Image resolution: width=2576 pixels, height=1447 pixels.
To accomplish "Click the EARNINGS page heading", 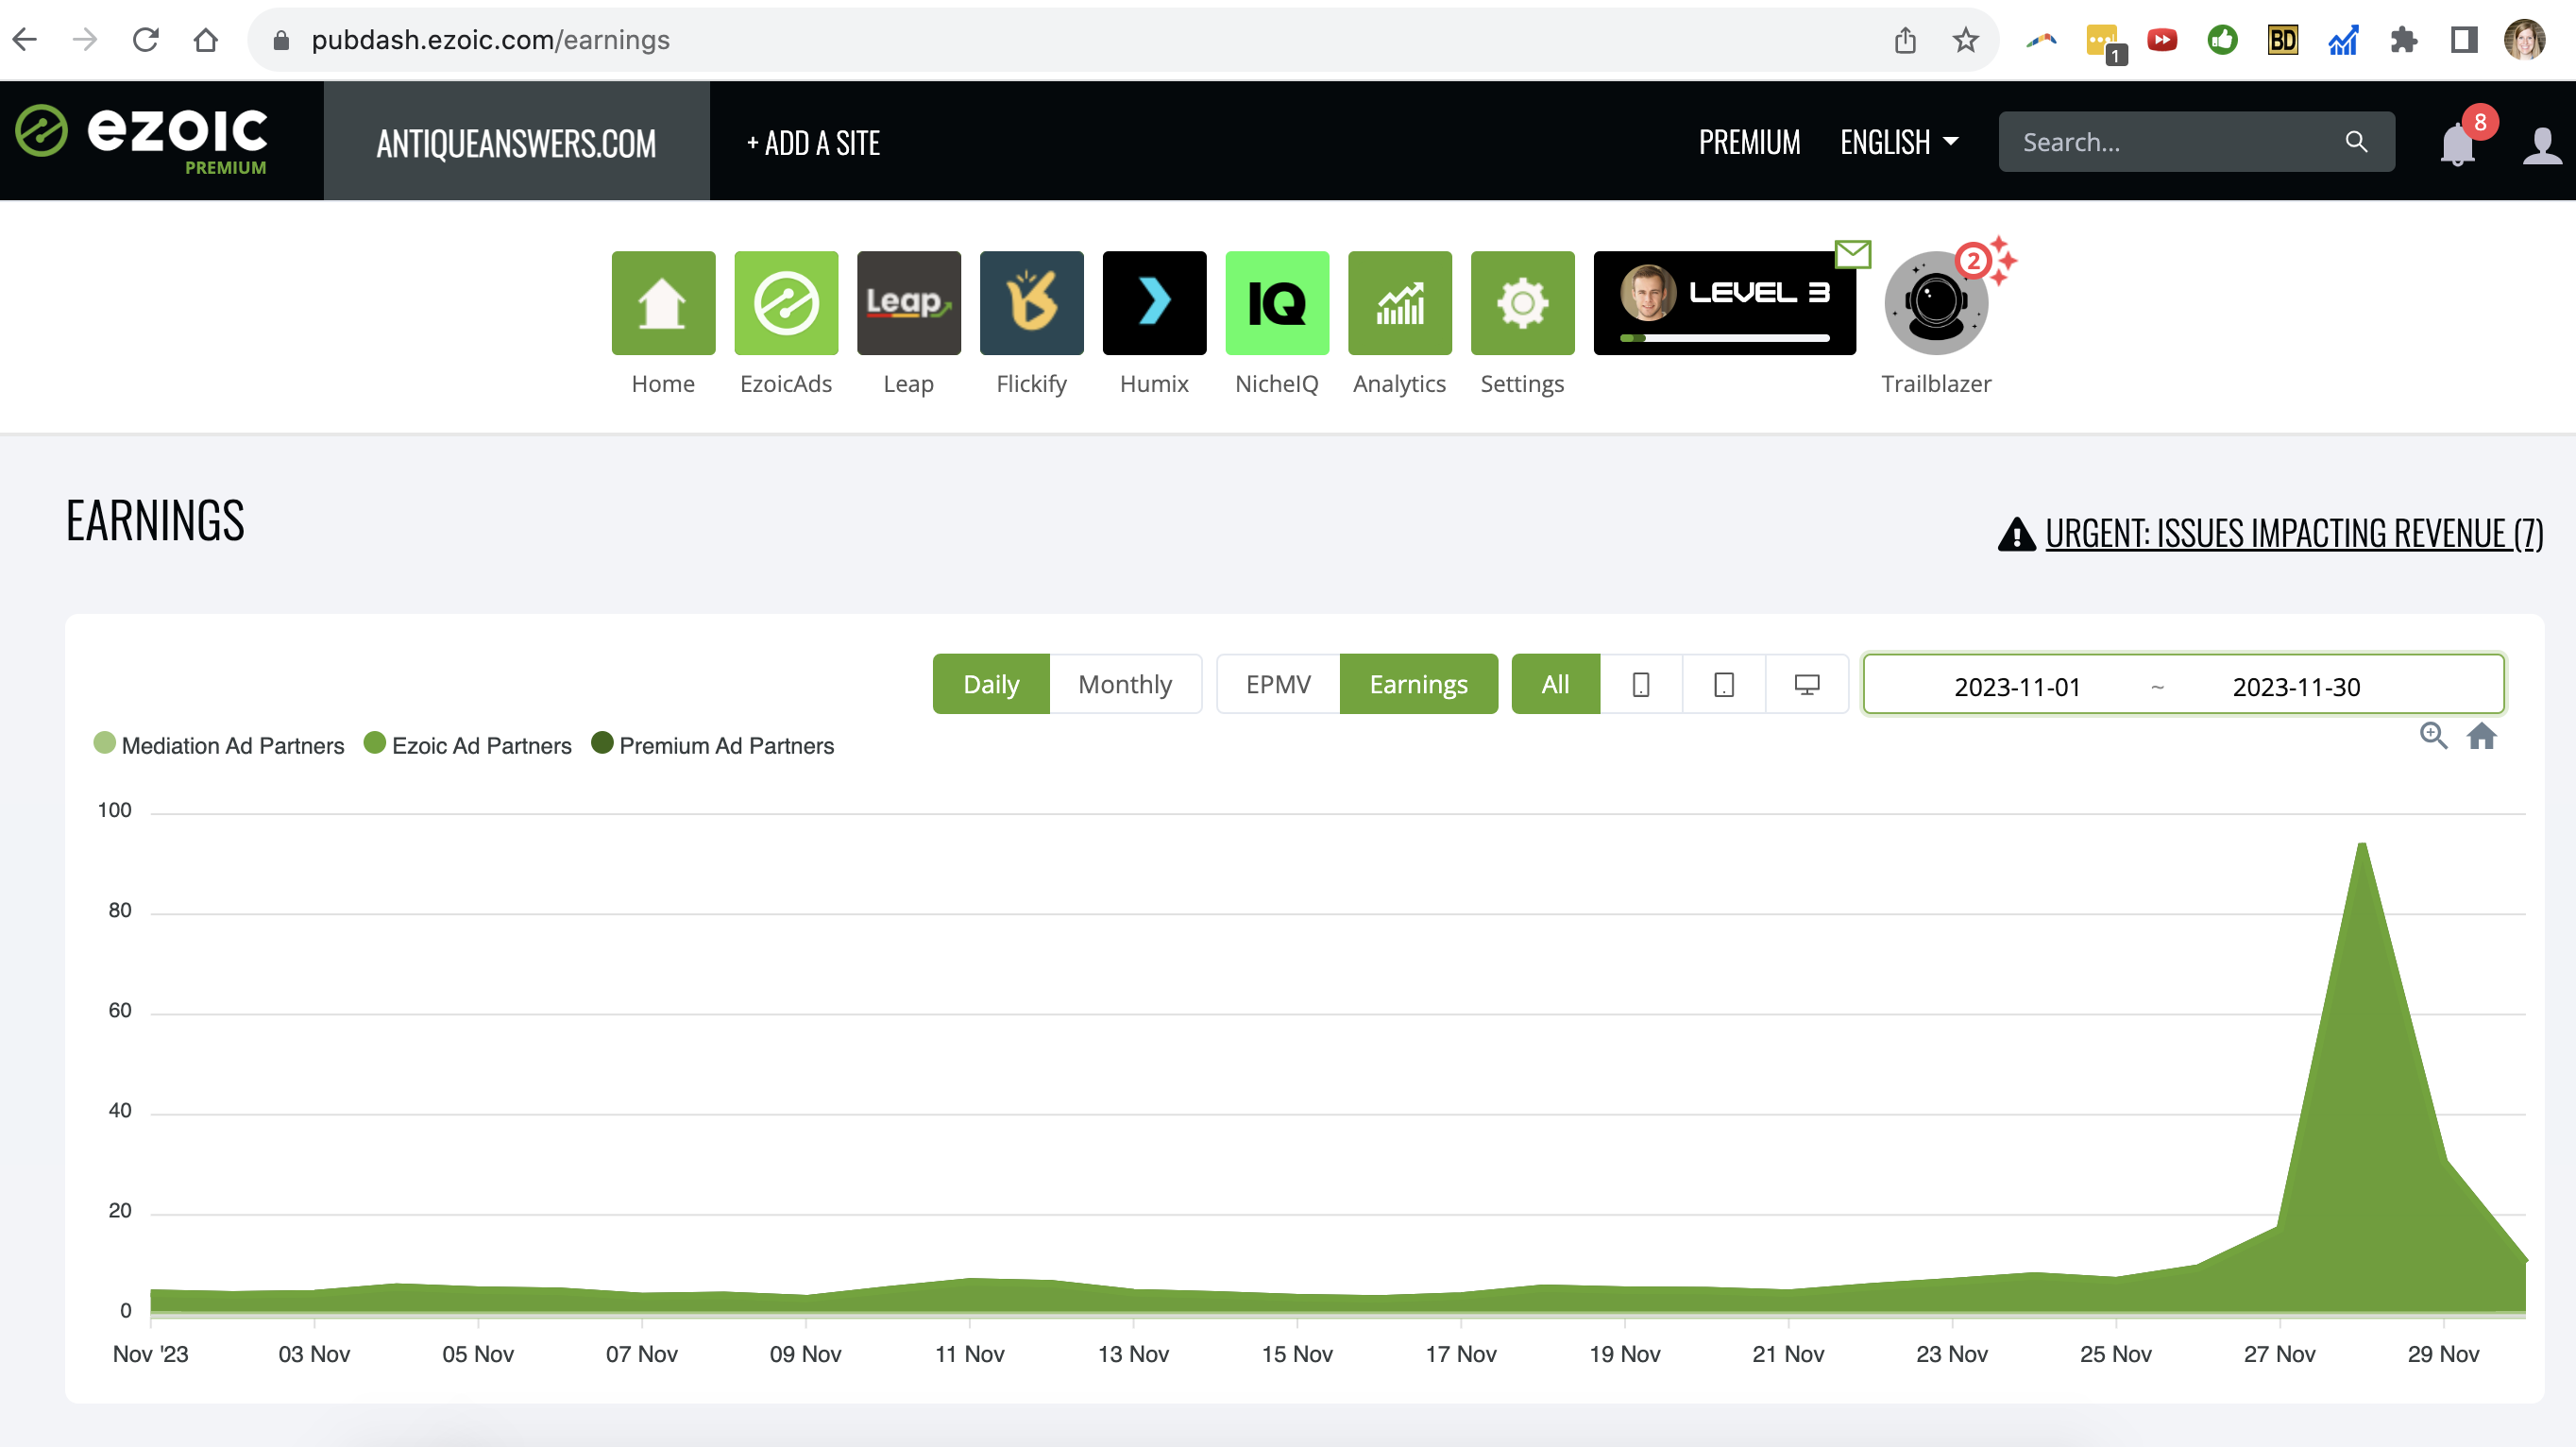I will [155, 521].
